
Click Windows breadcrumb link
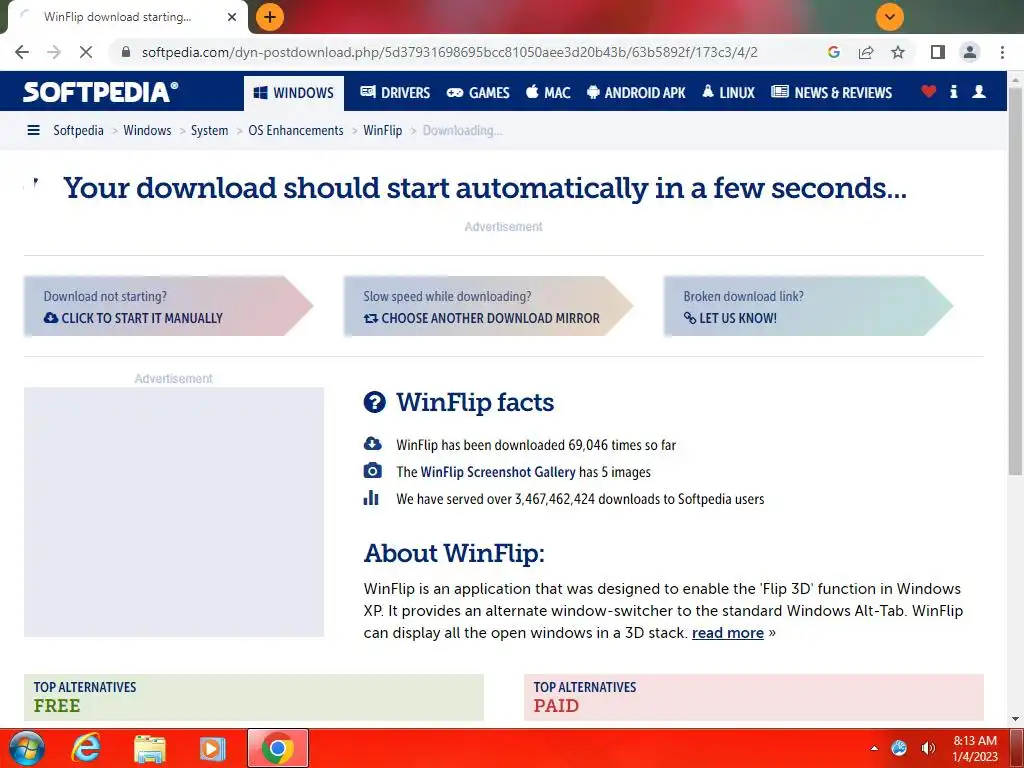tap(147, 131)
